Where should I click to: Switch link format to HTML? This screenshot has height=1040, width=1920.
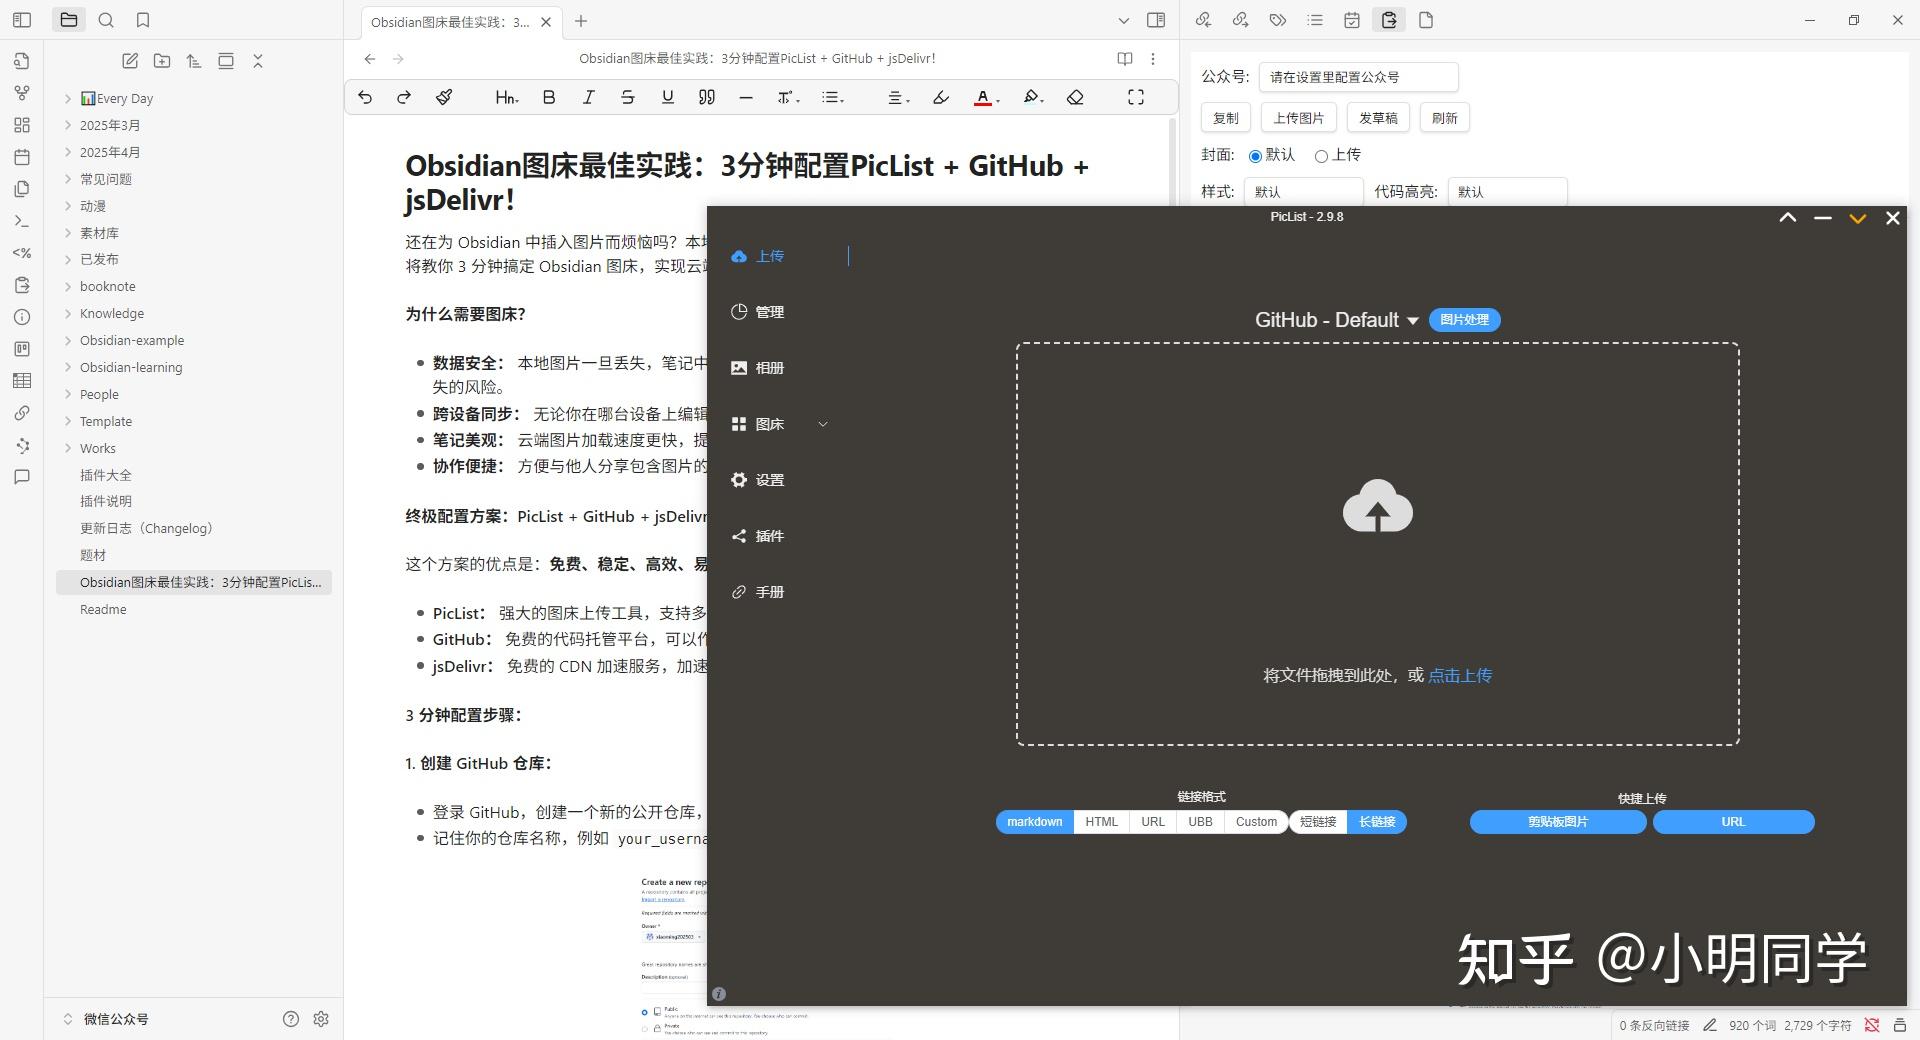(1100, 822)
